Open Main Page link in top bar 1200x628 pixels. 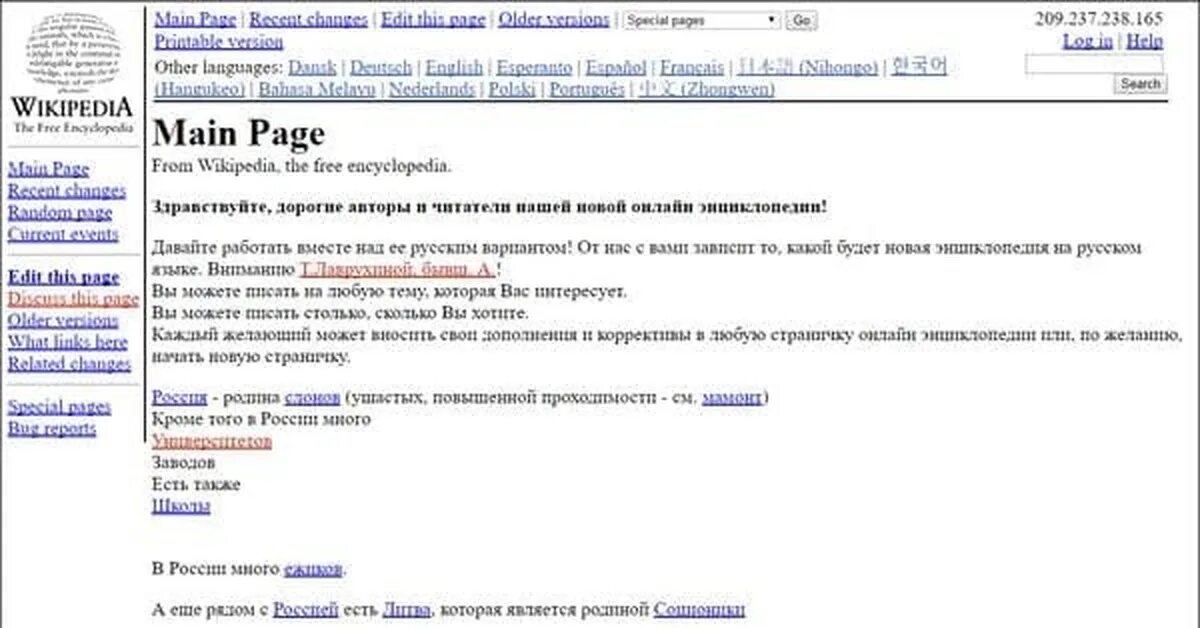[195, 19]
